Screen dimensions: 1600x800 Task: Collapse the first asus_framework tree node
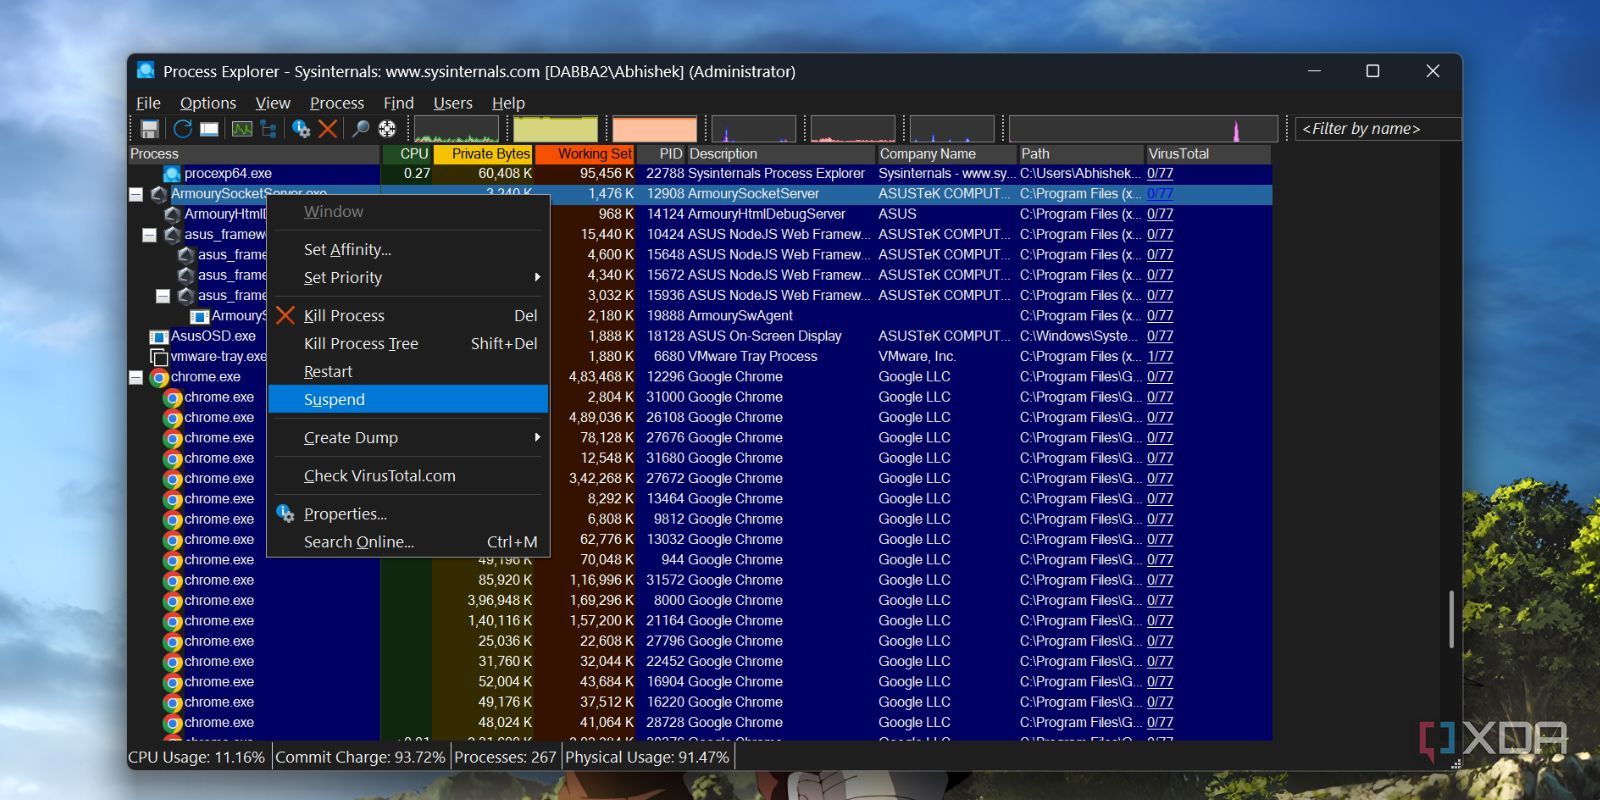(x=149, y=235)
